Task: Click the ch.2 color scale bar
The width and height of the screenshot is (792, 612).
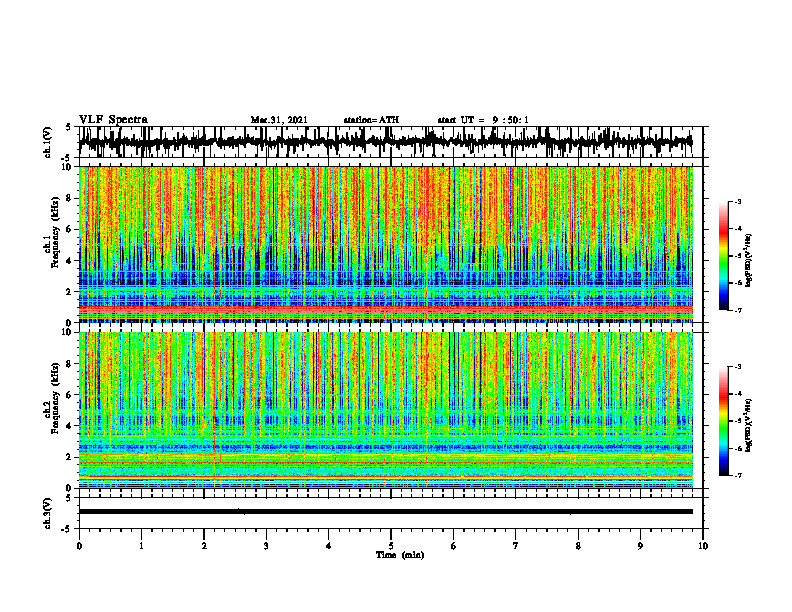Action: click(723, 421)
